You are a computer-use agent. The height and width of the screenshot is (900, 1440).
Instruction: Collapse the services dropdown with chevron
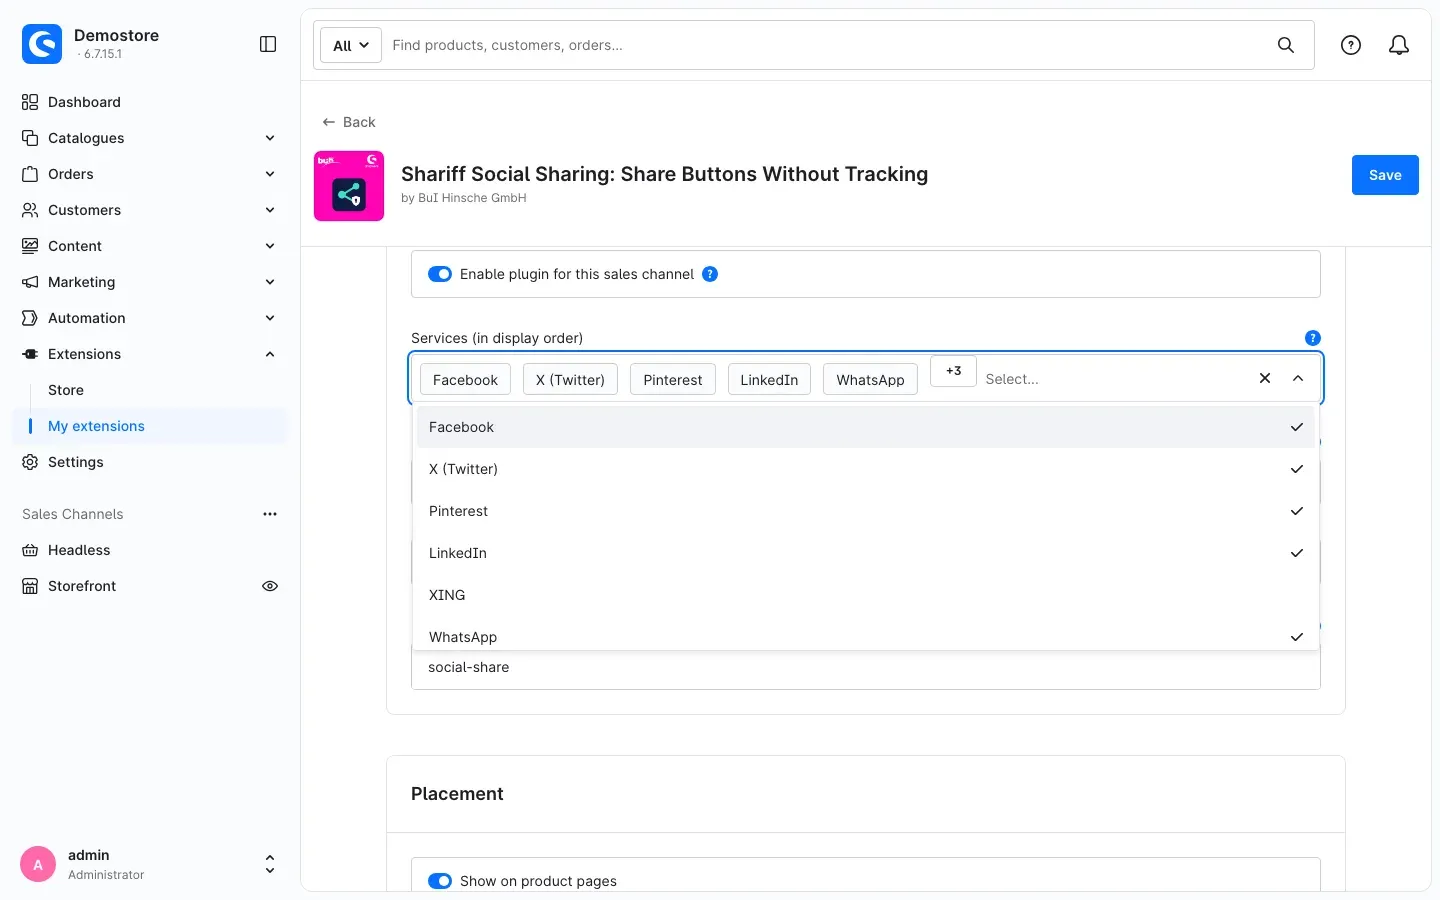1298,378
